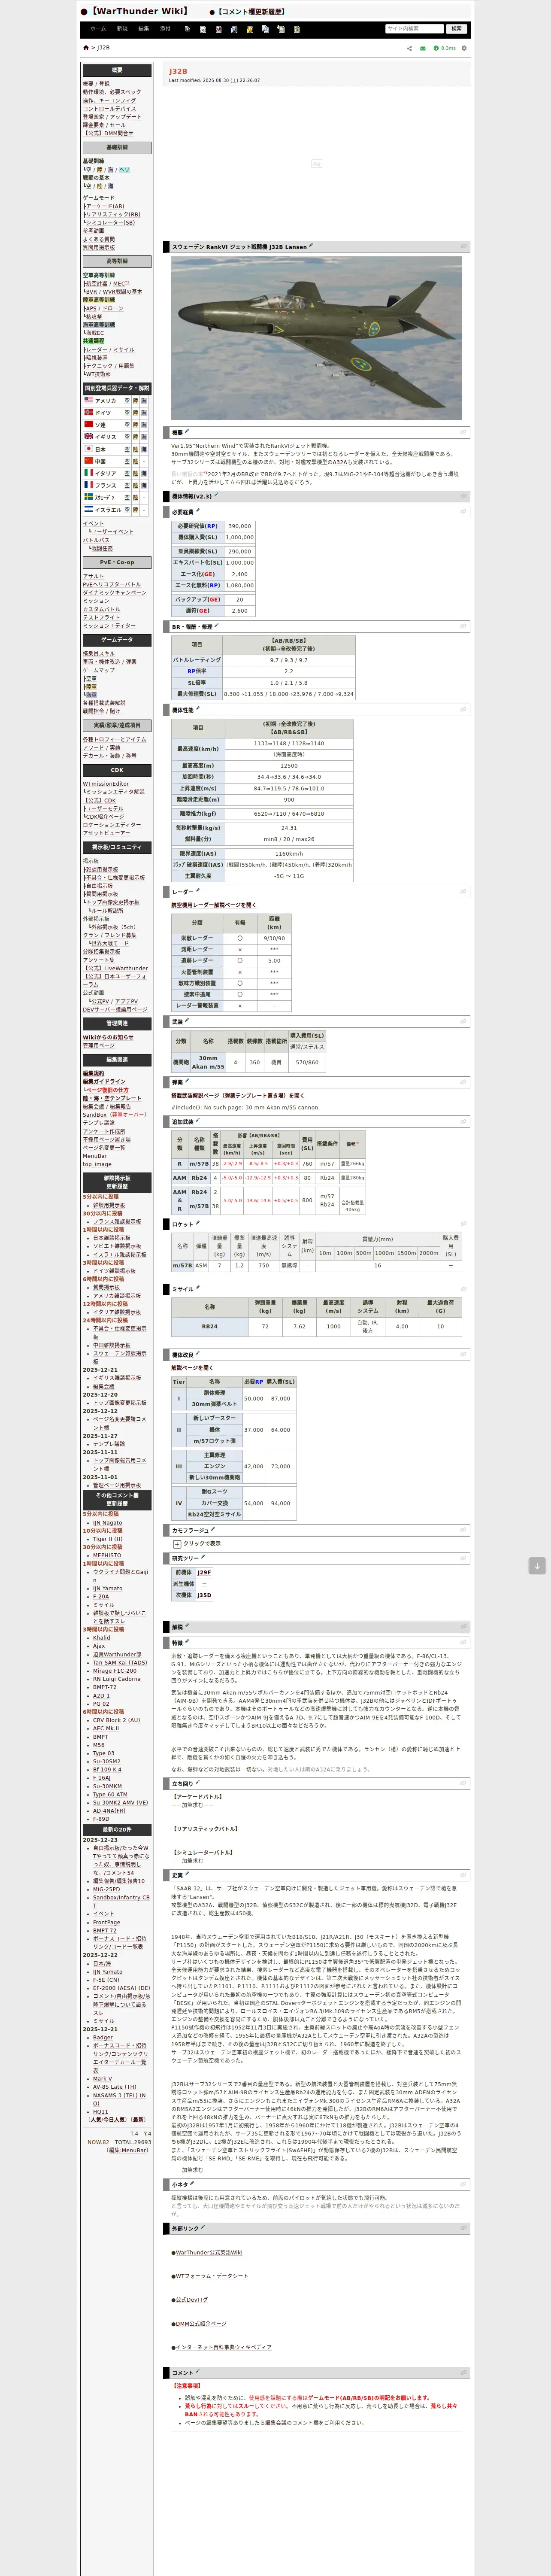
Task: Click 陸 in the ドイツ row
Action: click(x=136, y=413)
